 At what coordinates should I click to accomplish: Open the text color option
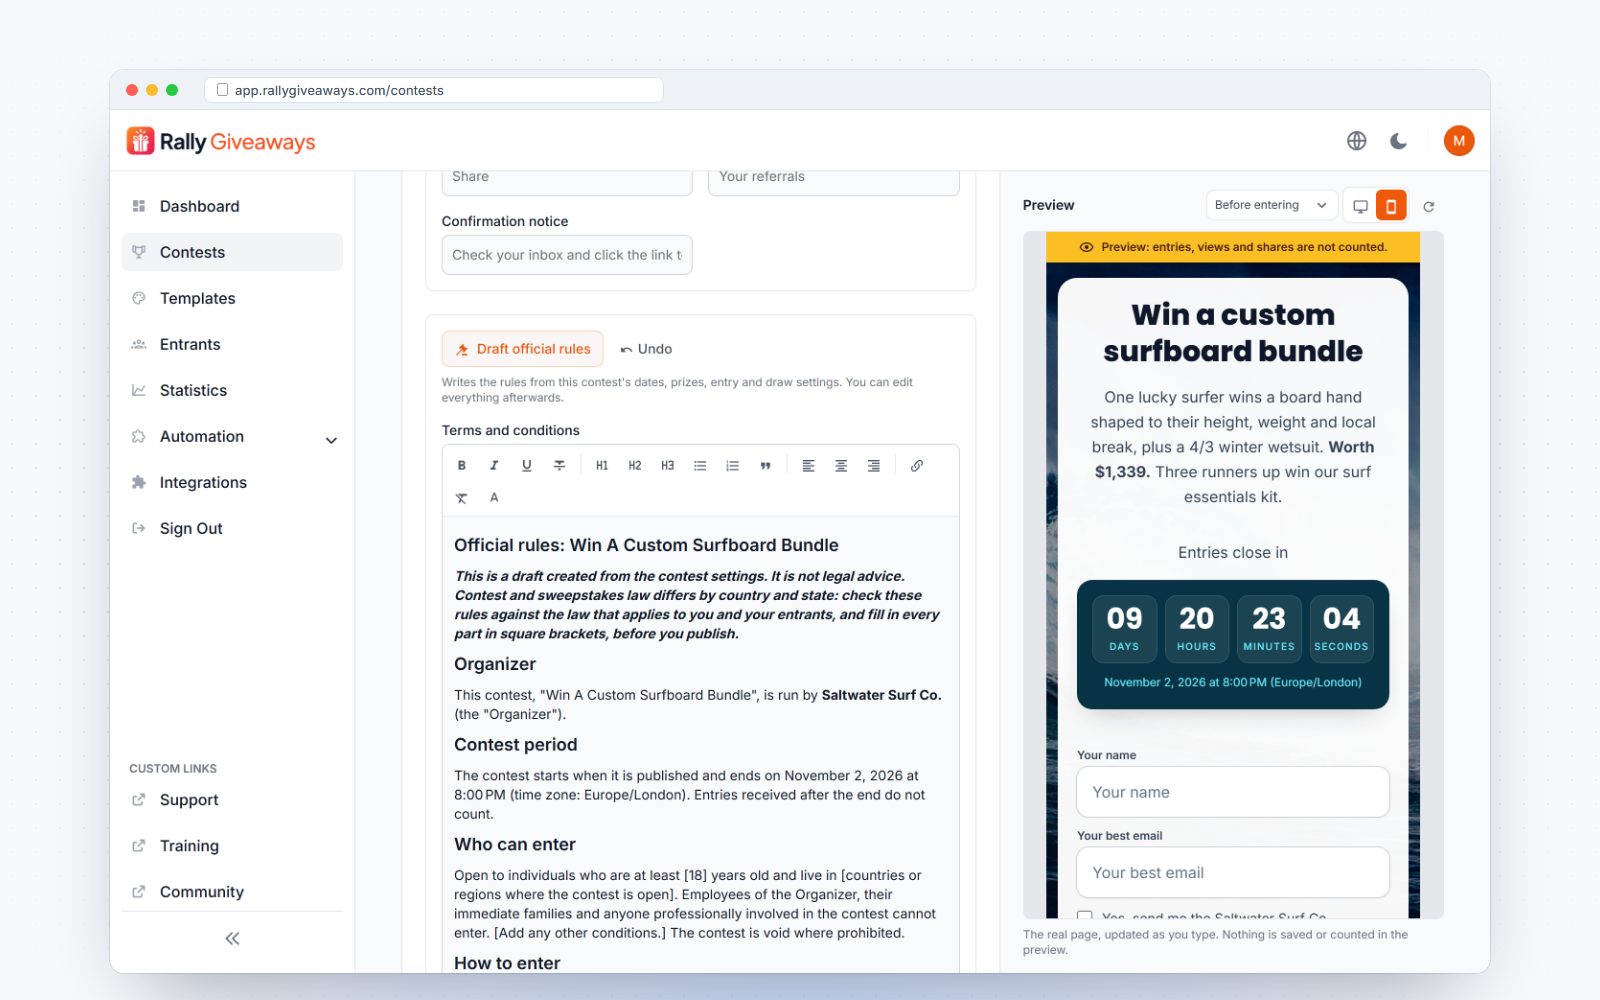pos(494,498)
